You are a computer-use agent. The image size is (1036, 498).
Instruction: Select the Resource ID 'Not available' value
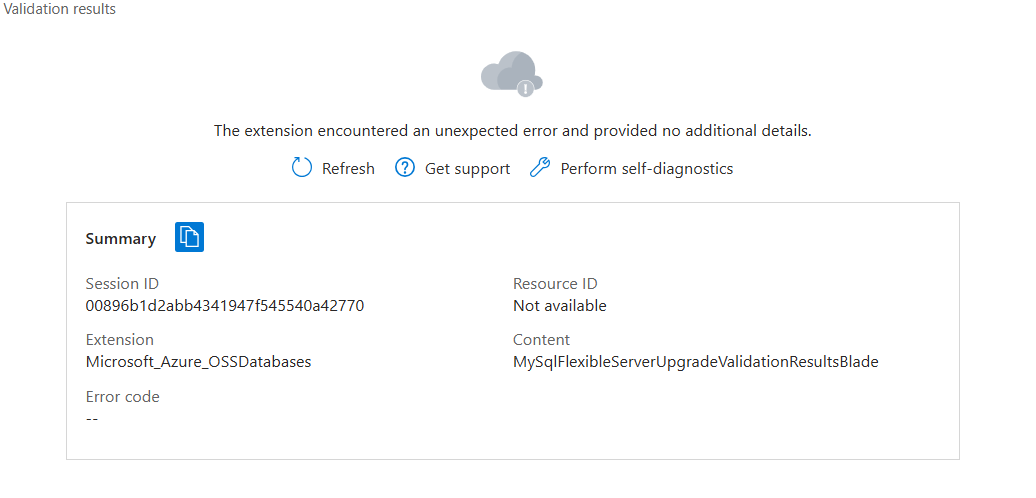(560, 306)
